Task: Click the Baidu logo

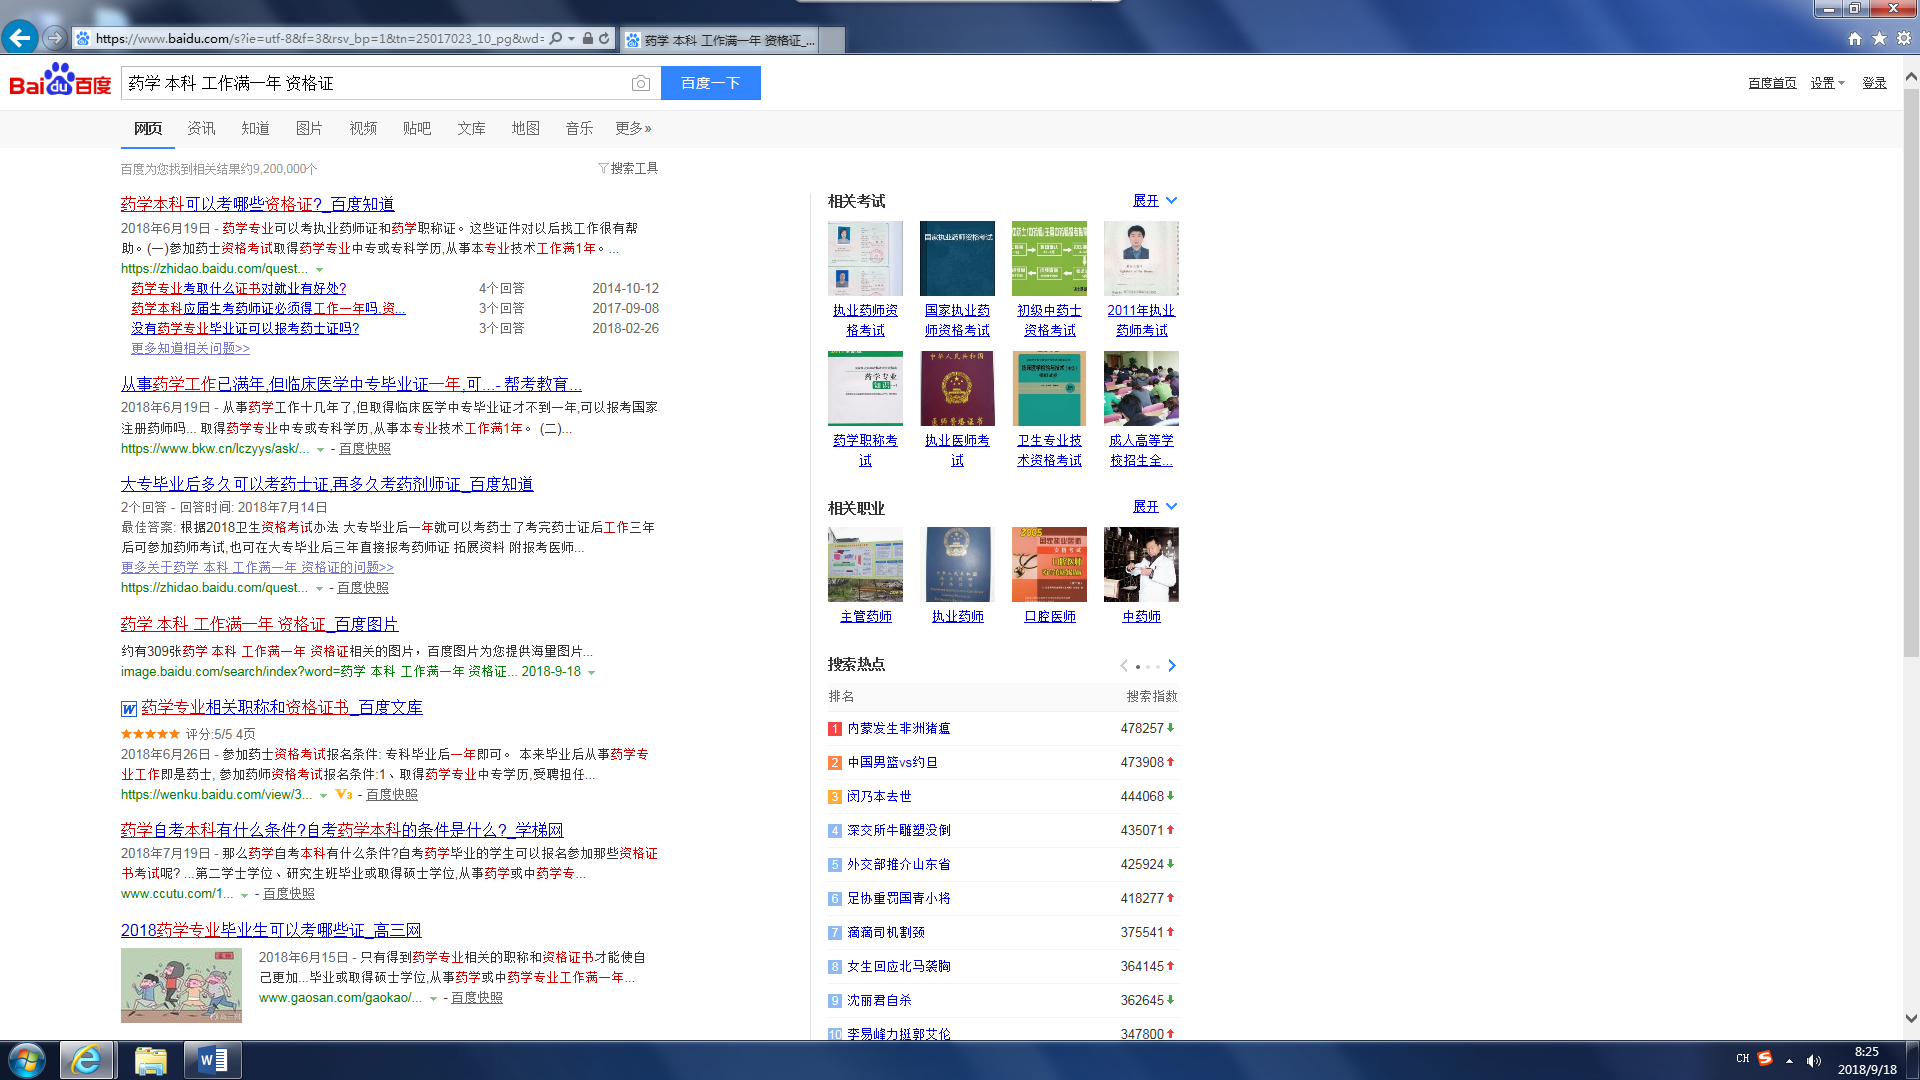Action: tap(60, 81)
